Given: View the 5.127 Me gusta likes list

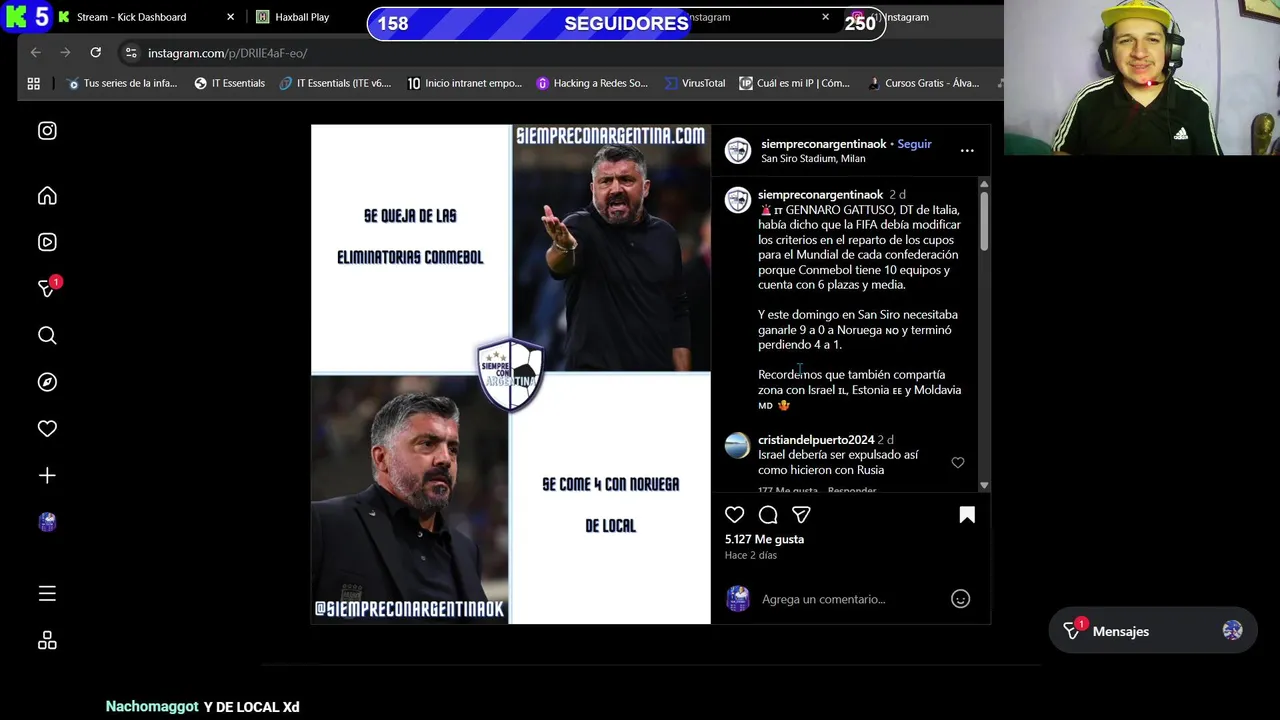Looking at the screenshot, I should pos(764,539).
